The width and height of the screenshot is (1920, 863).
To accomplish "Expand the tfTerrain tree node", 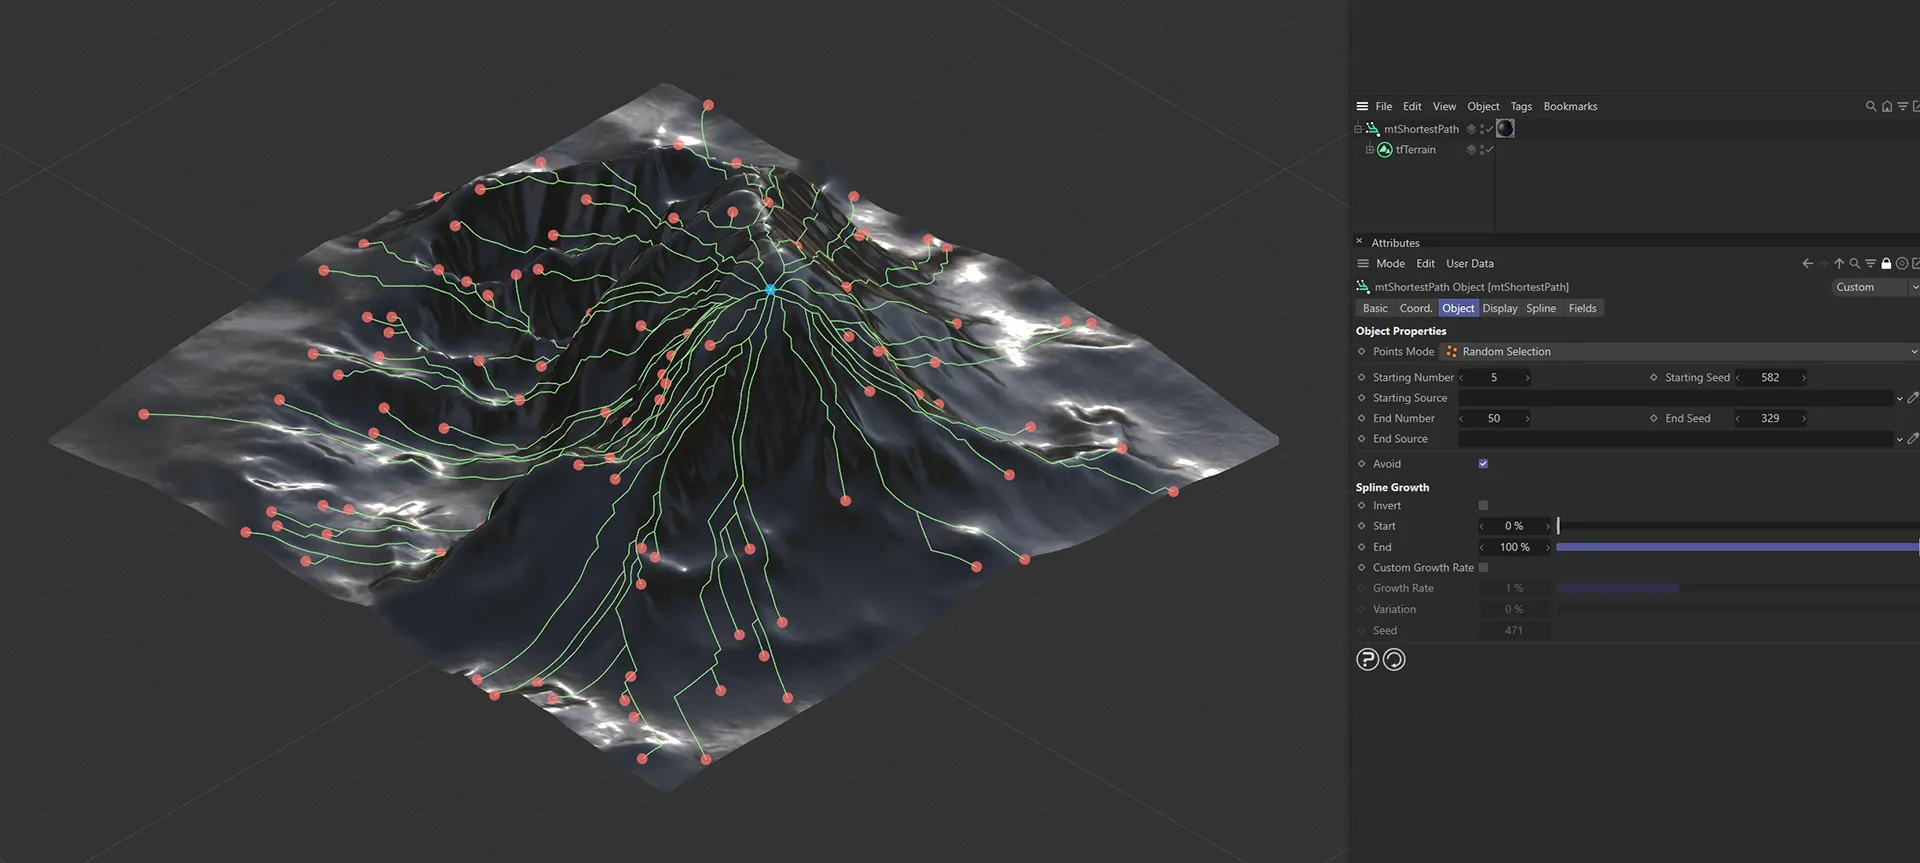I will tap(1369, 150).
